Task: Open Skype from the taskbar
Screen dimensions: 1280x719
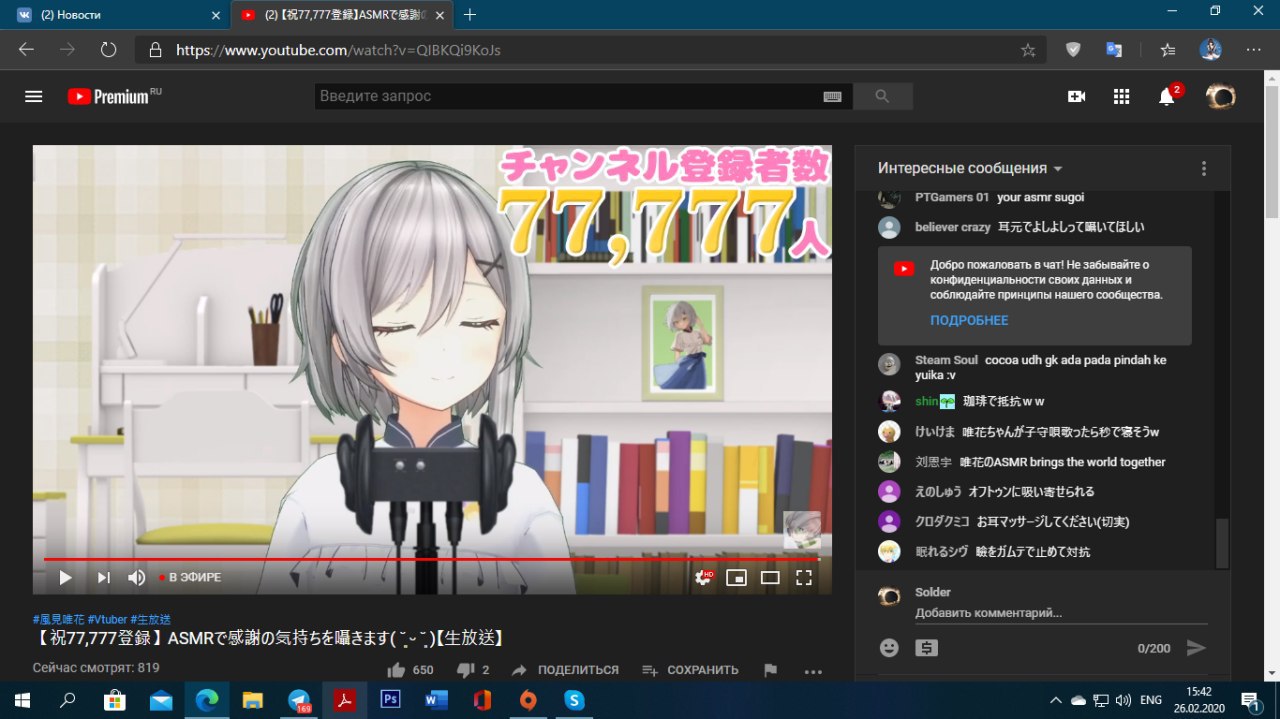Action: [574, 700]
